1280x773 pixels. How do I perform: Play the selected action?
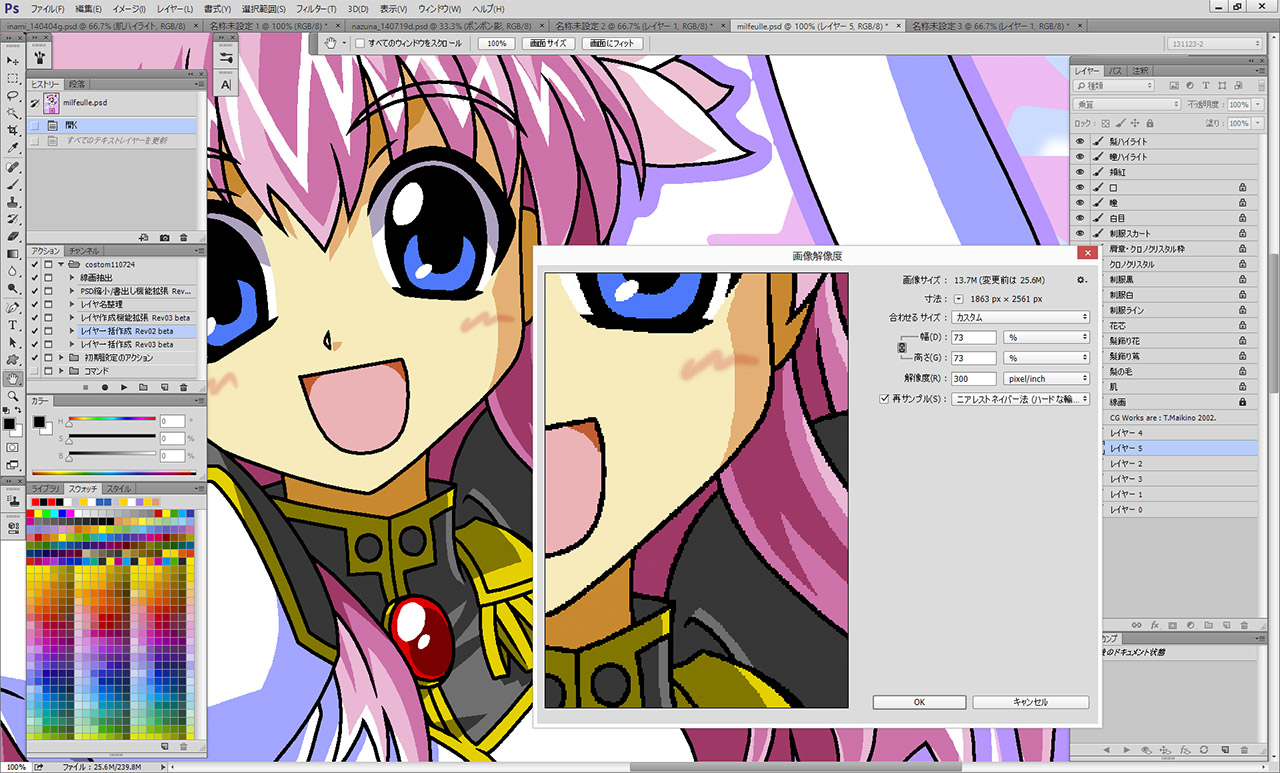[x=124, y=386]
